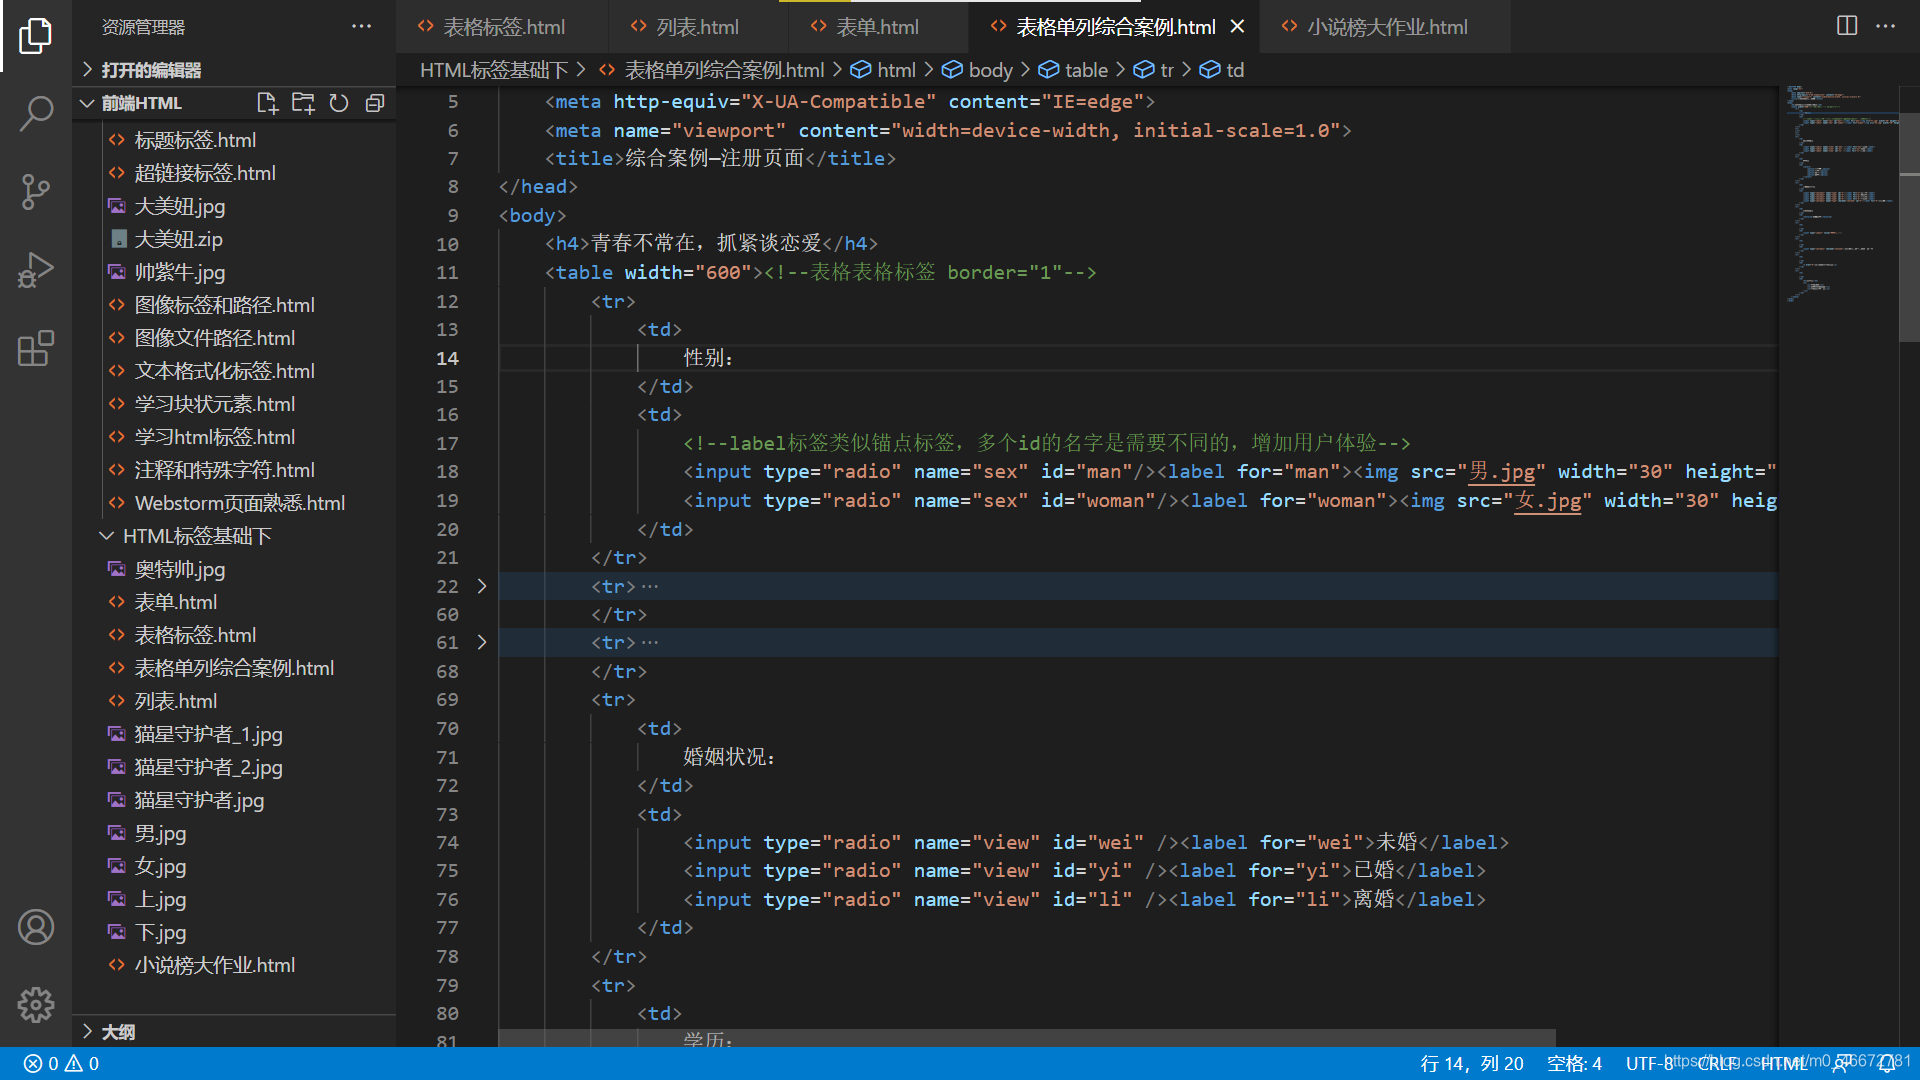Open the Explorer view in activity bar

click(x=36, y=37)
